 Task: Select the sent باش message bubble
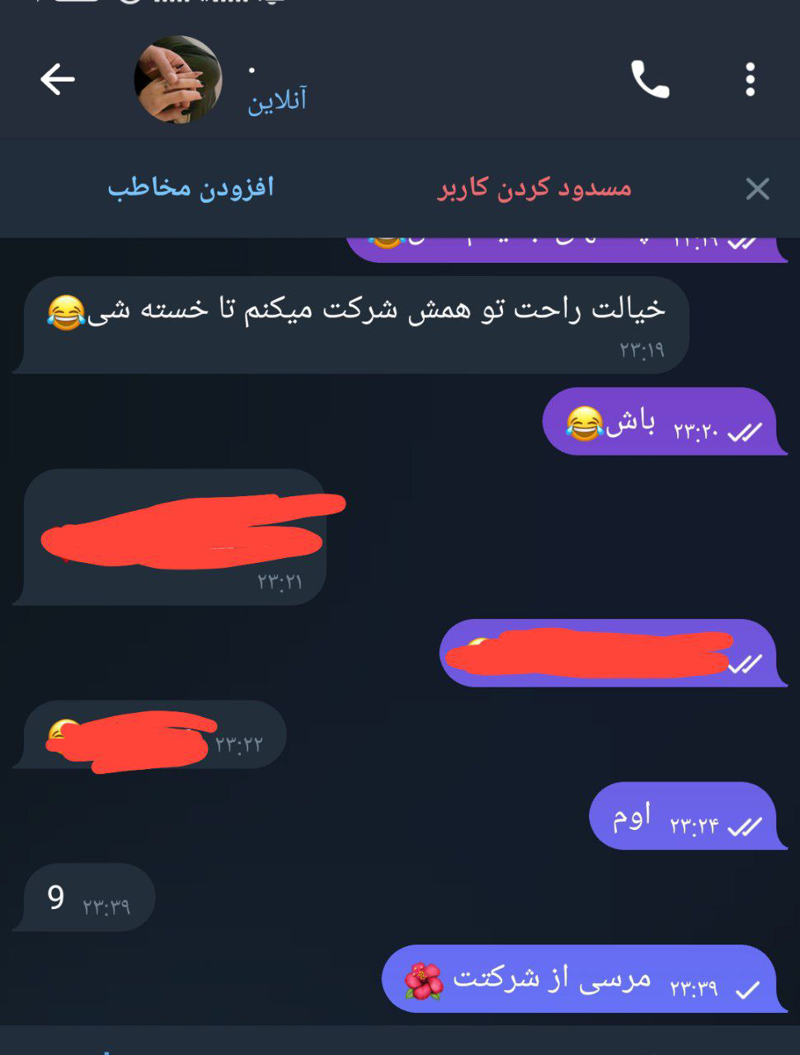click(x=664, y=422)
